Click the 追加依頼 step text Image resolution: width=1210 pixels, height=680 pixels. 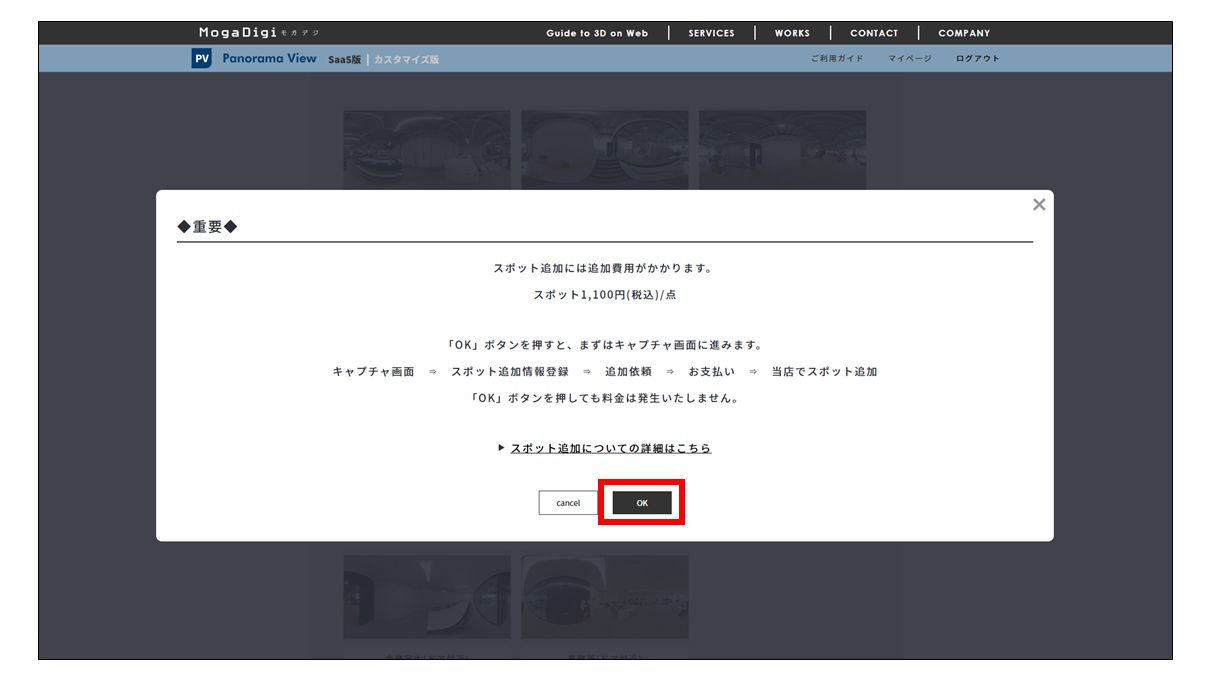point(628,371)
